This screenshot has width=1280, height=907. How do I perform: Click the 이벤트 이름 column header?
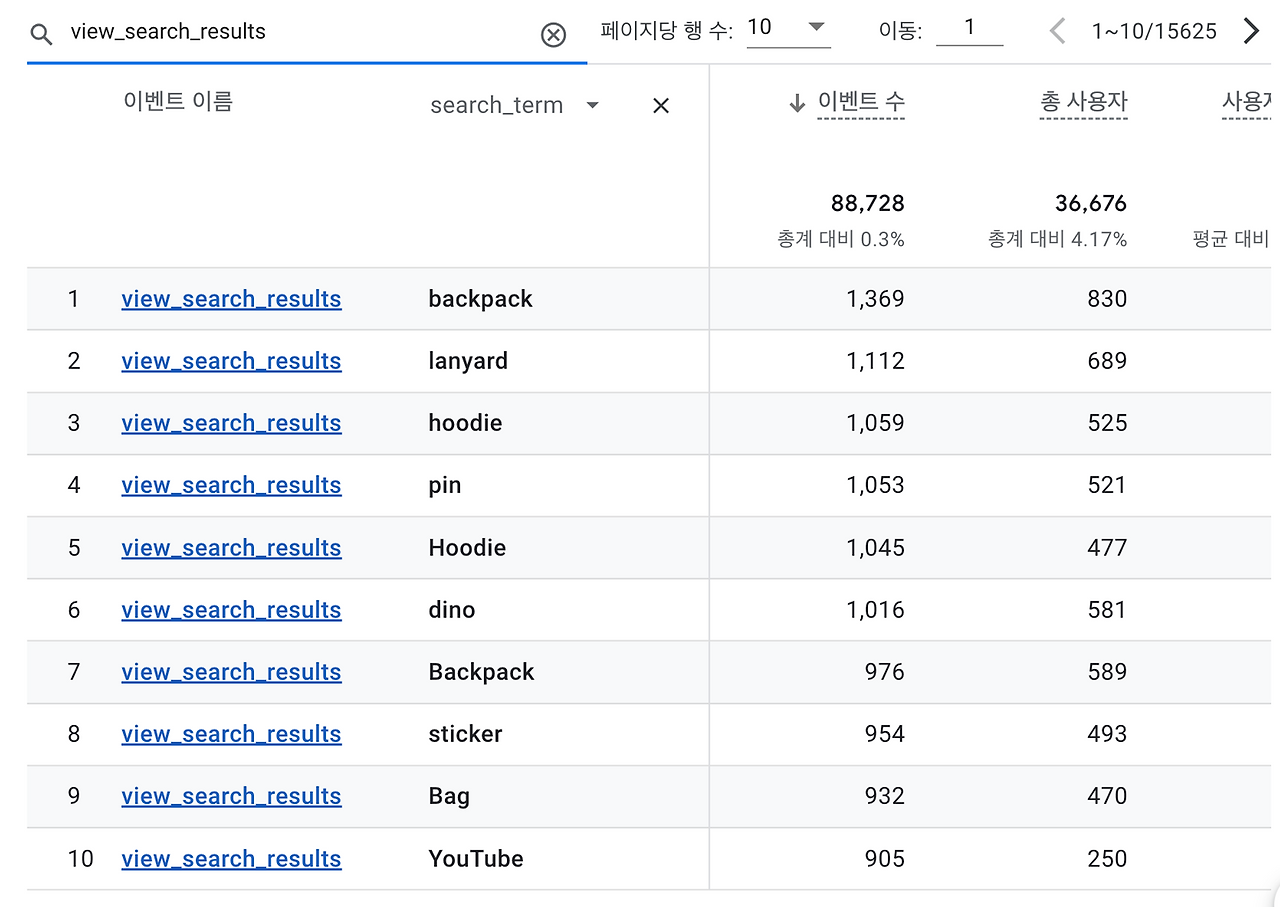[178, 101]
